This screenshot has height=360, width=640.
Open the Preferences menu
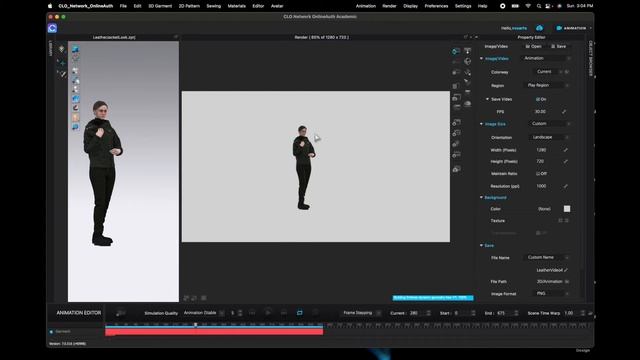436,6
